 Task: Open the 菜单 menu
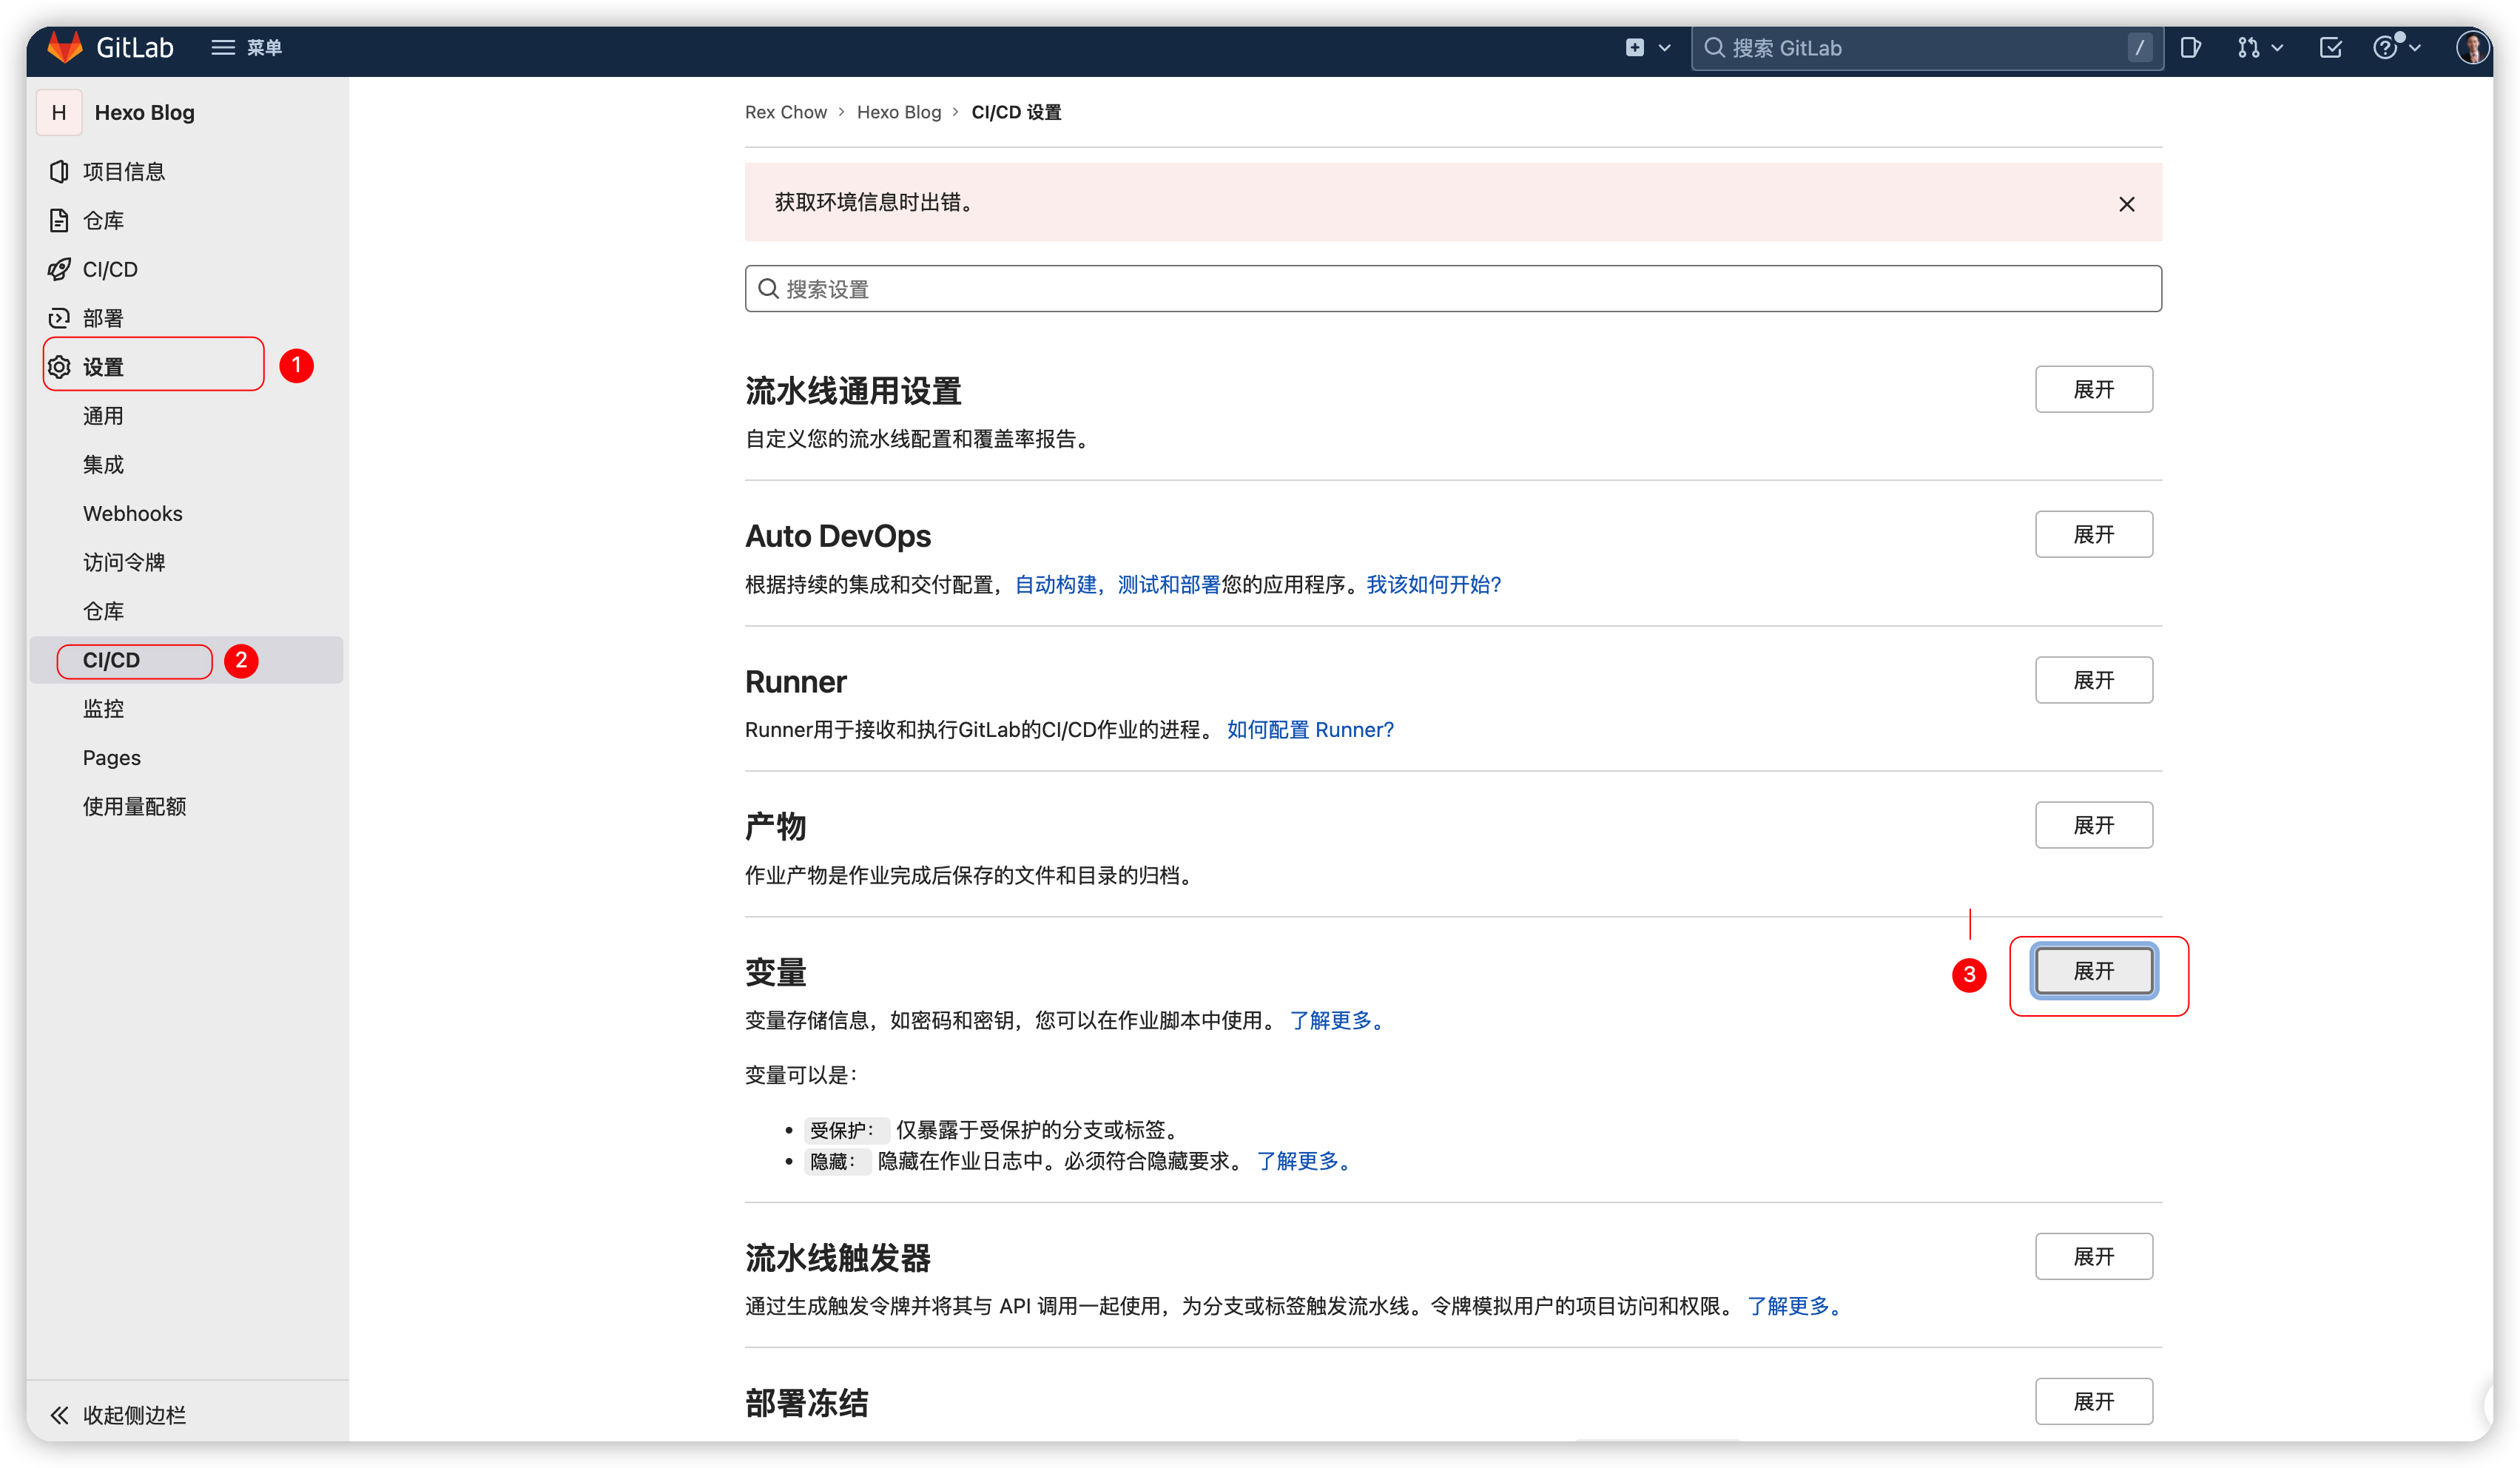tap(246, 47)
